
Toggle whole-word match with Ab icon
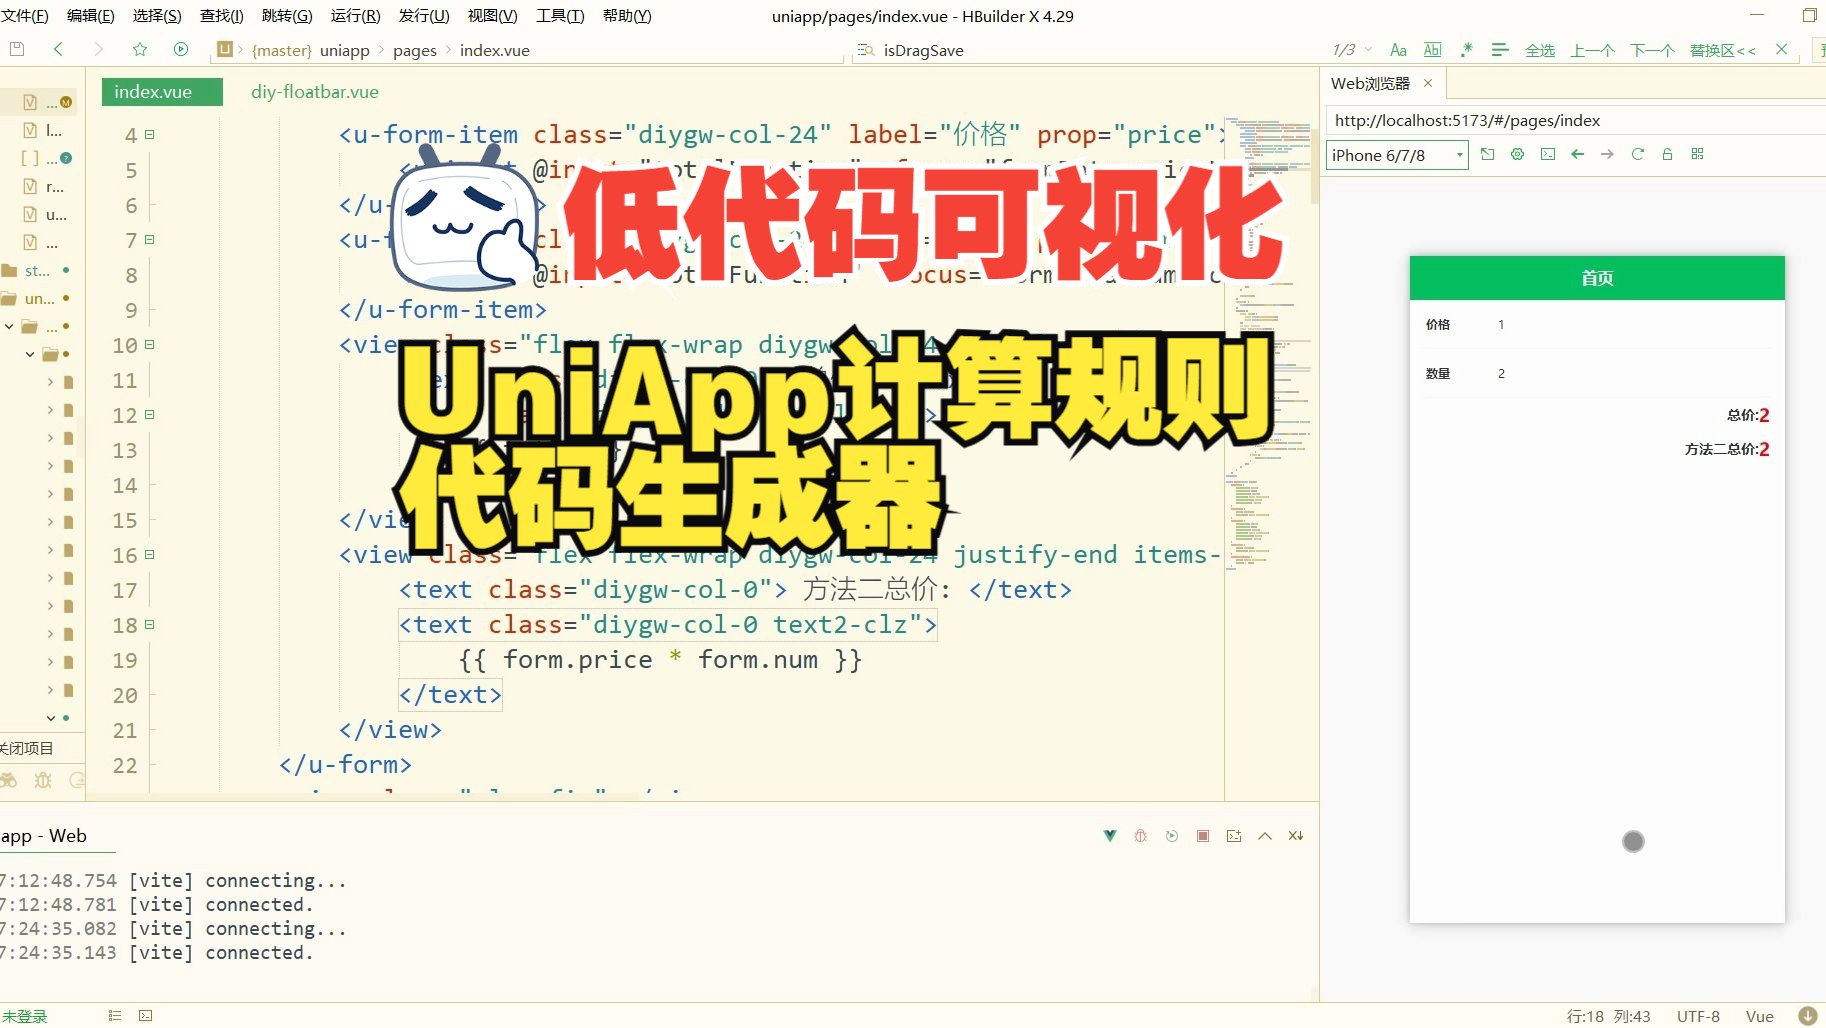(1433, 49)
